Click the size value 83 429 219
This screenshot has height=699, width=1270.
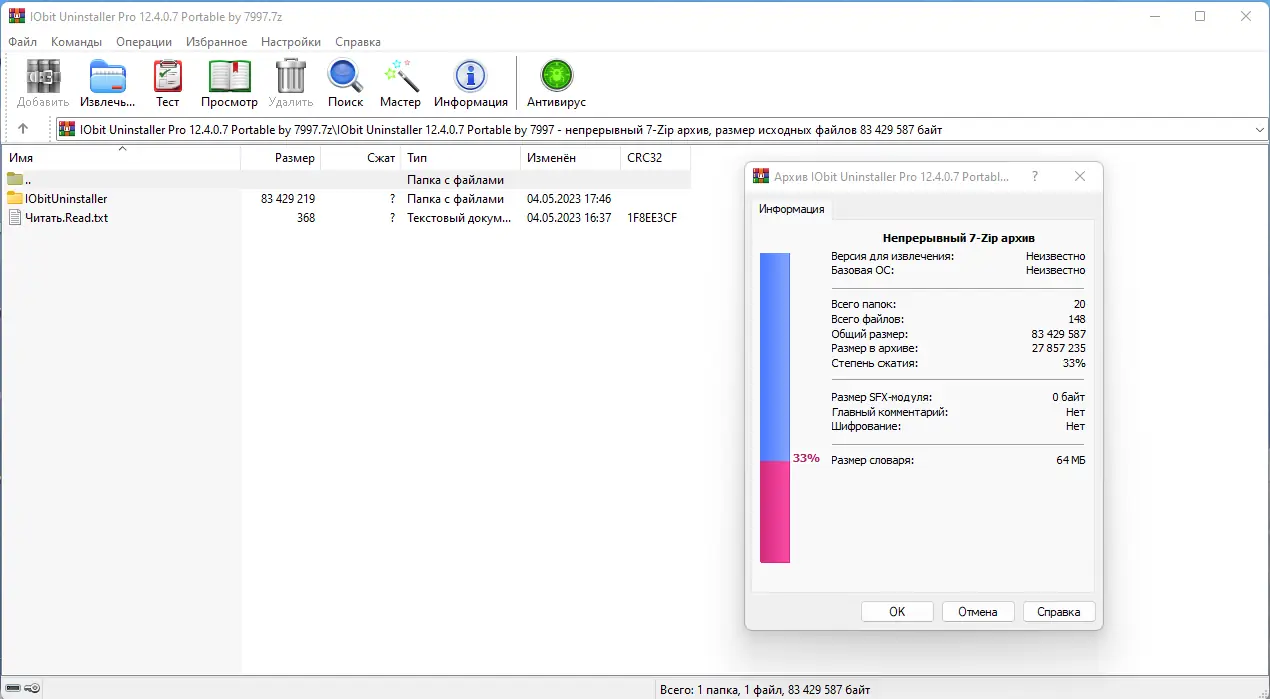click(288, 198)
